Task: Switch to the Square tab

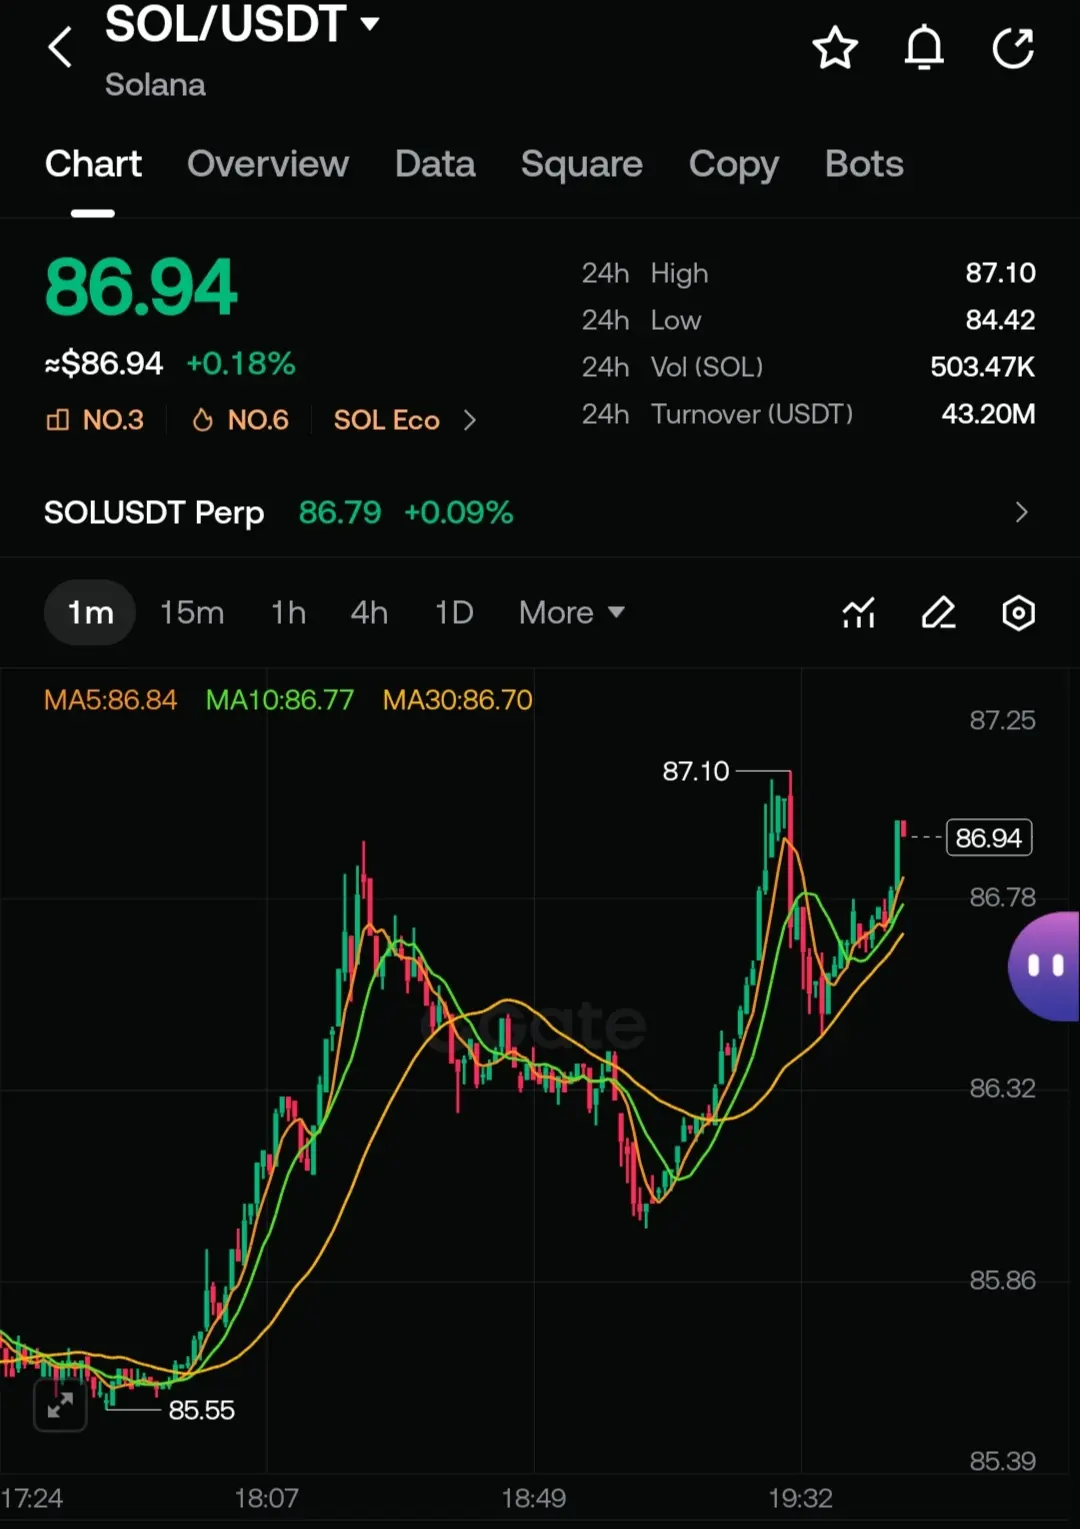Action: (582, 164)
